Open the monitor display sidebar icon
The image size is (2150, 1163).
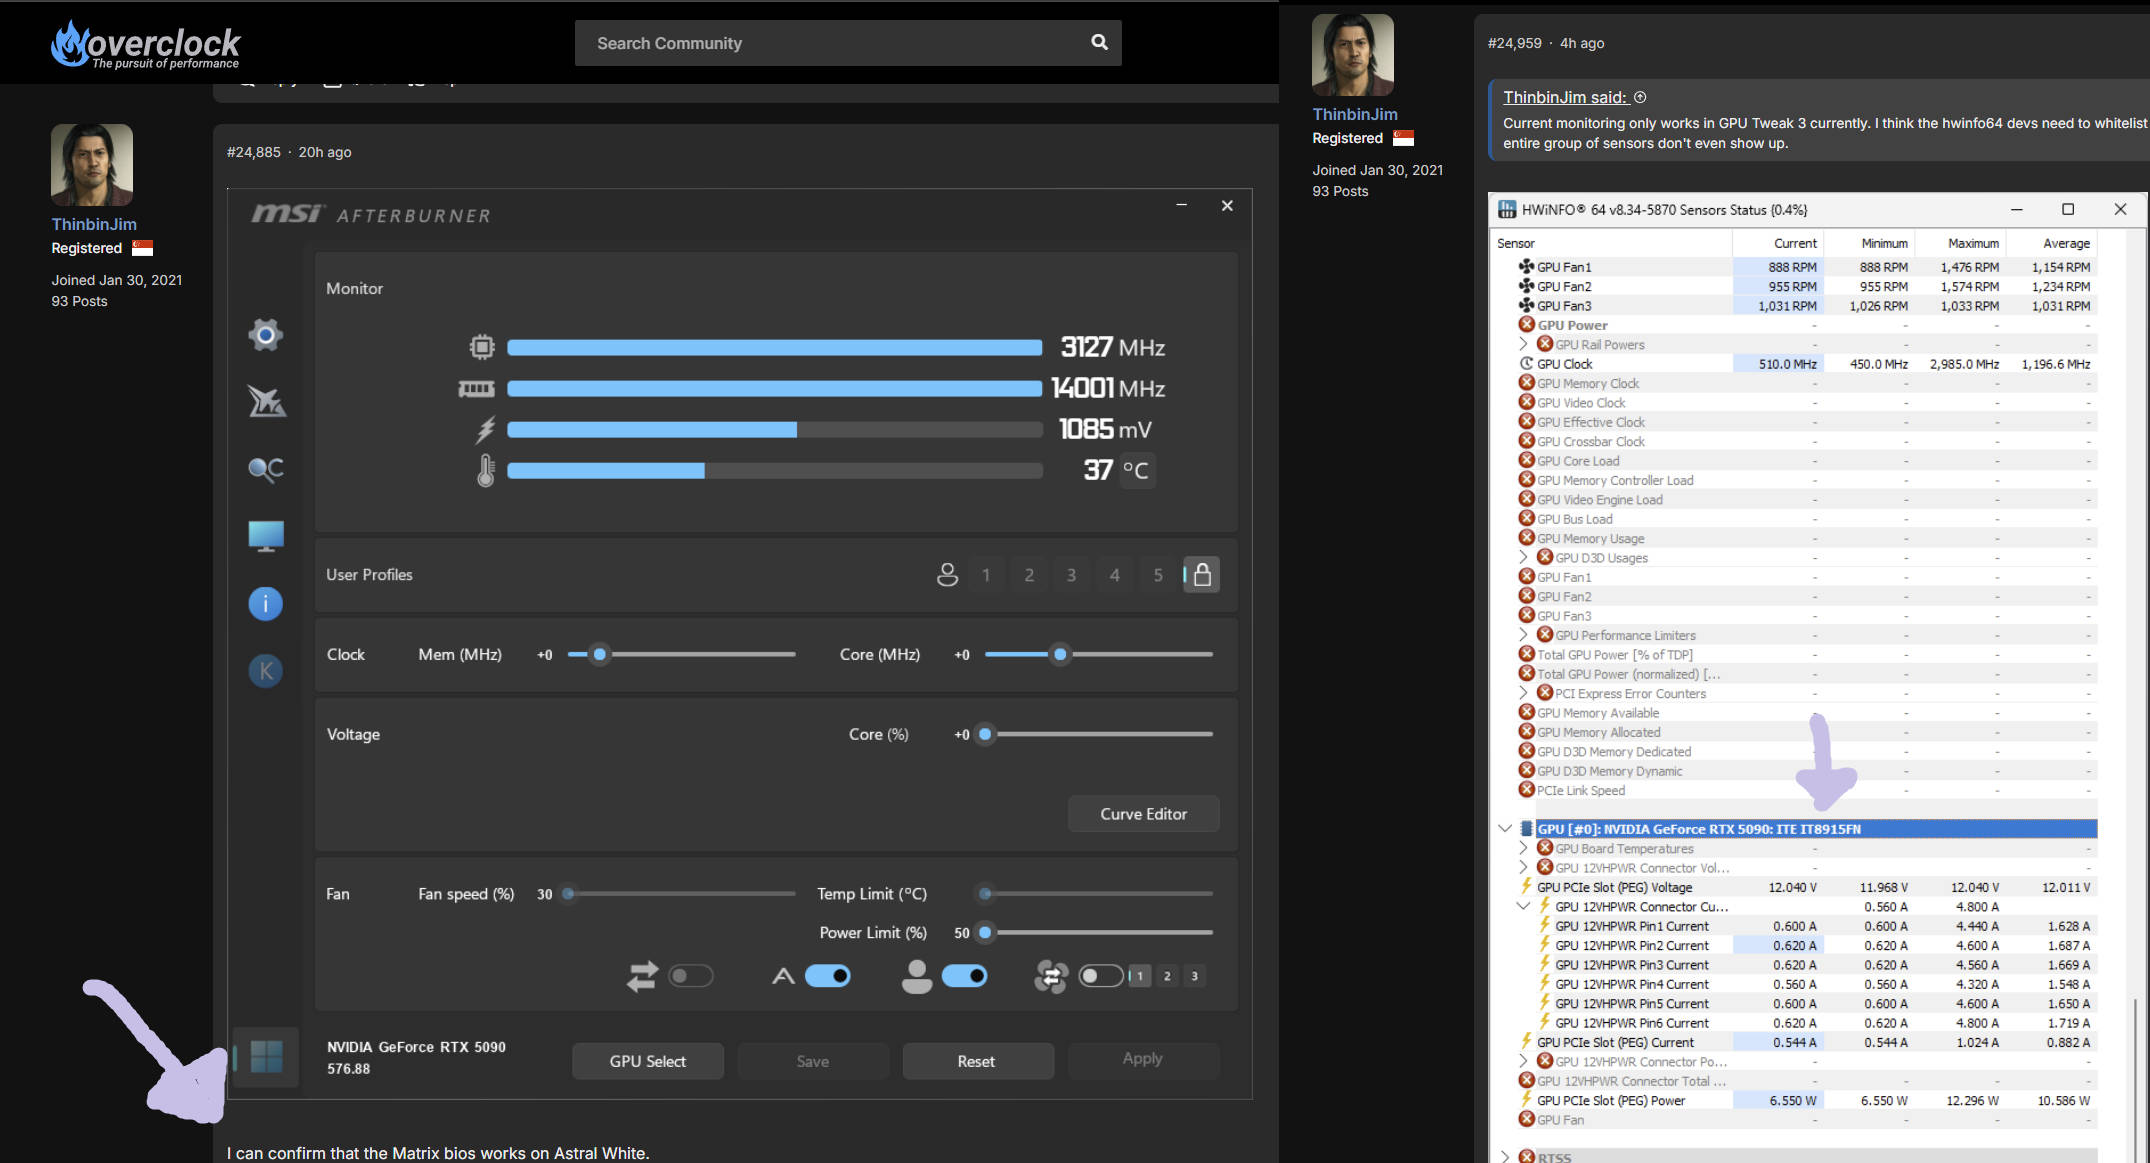pyautogui.click(x=265, y=536)
